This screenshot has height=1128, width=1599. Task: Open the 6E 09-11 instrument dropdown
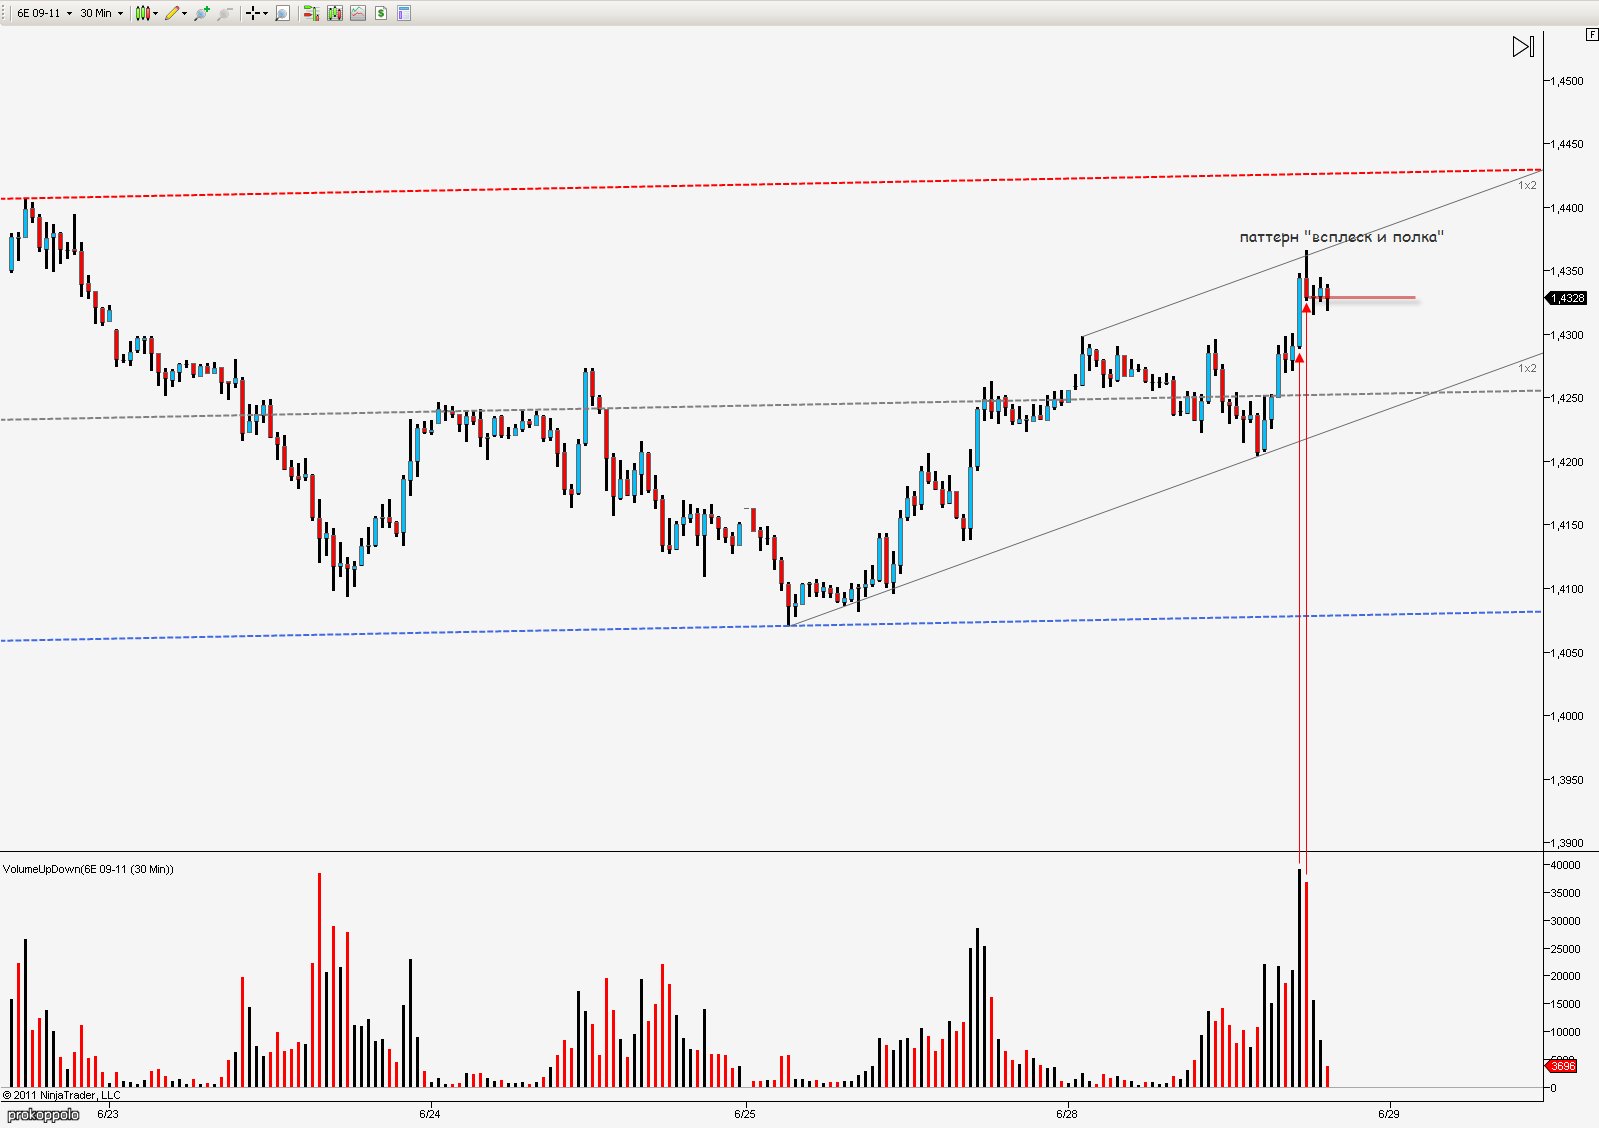[x=43, y=13]
